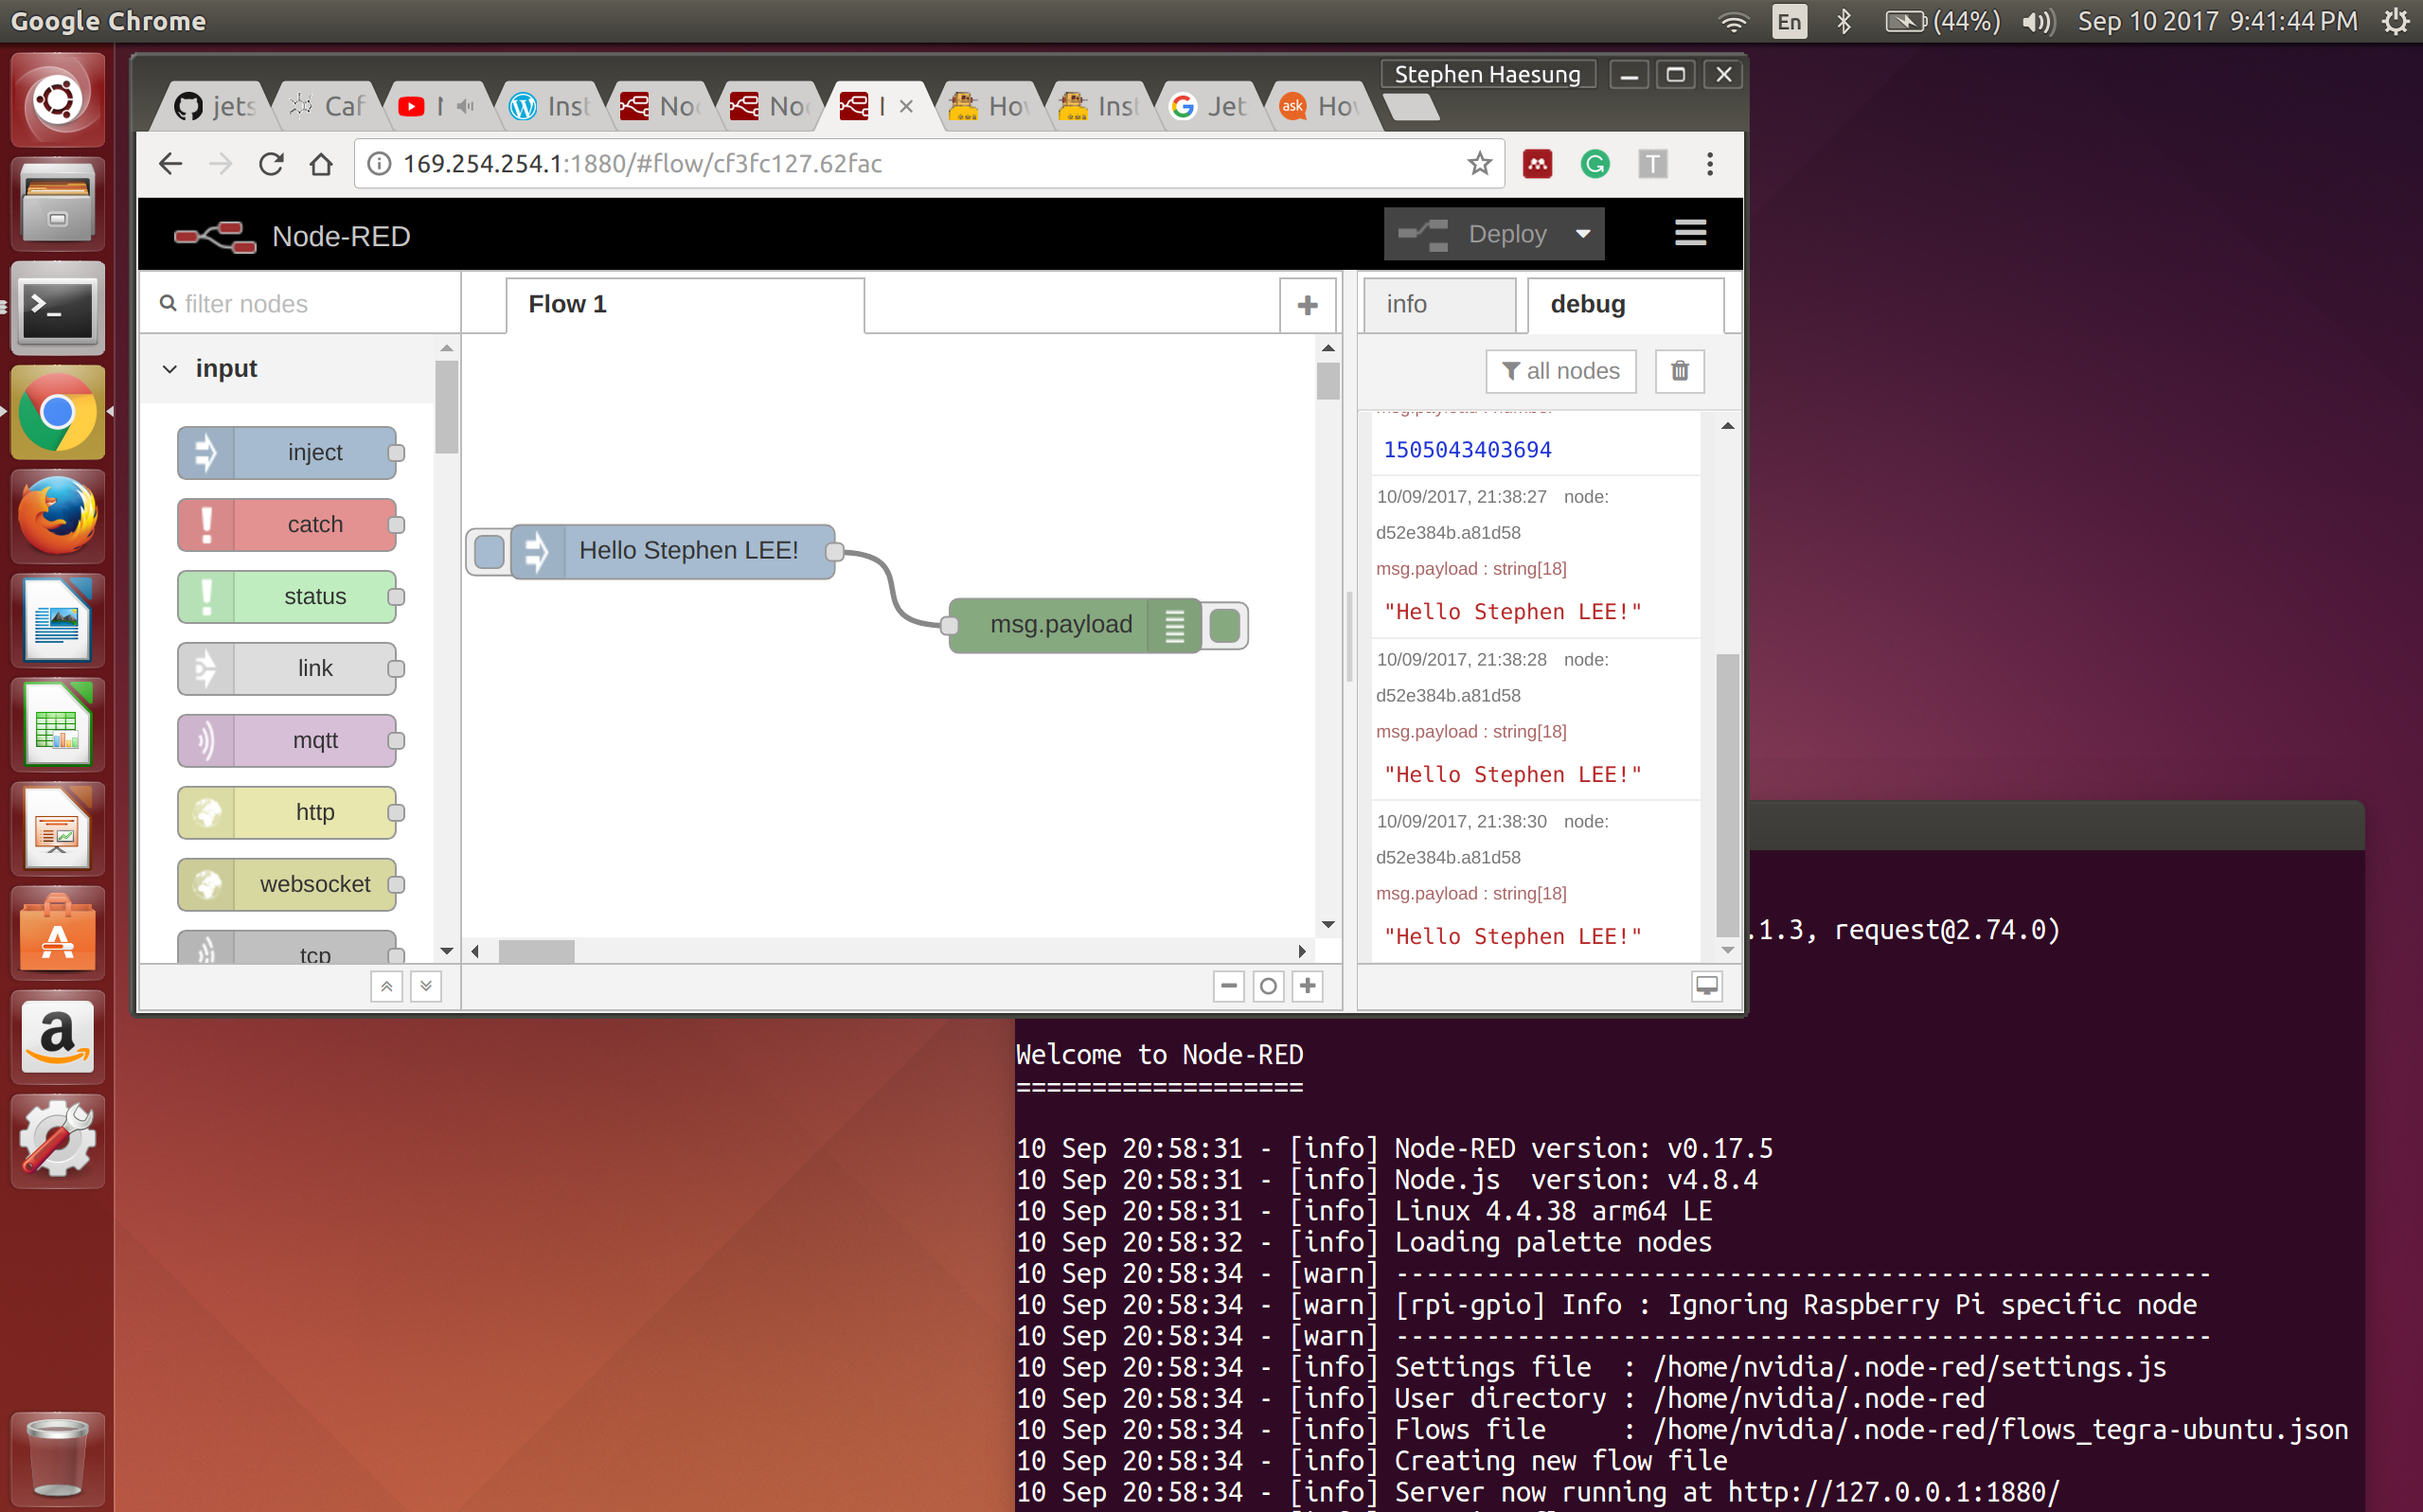Image resolution: width=2423 pixels, height=1512 pixels.
Task: Reload the page in Chrome
Action: tap(271, 164)
